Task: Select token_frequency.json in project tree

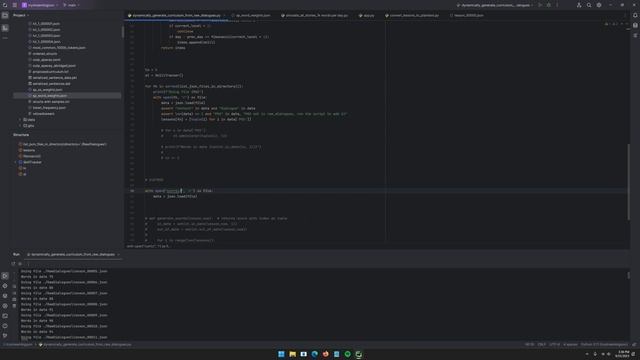Action: [49, 108]
